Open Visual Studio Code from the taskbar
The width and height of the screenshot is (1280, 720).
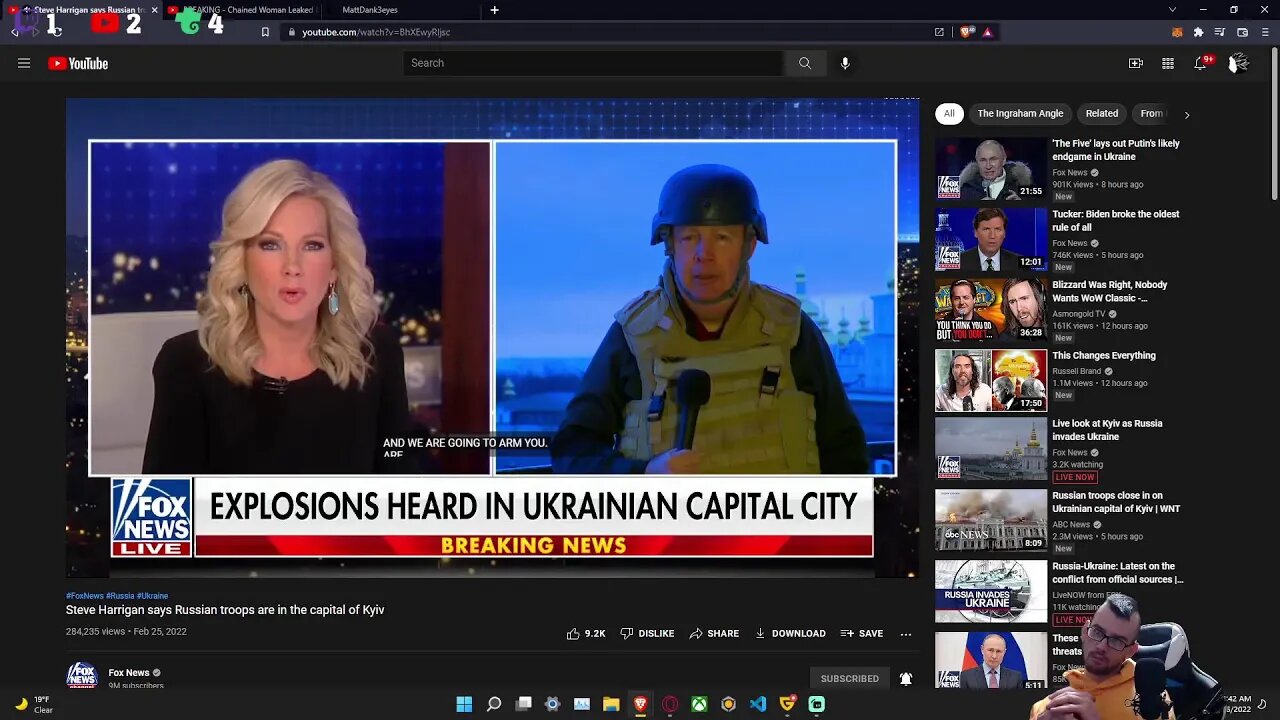click(x=758, y=704)
